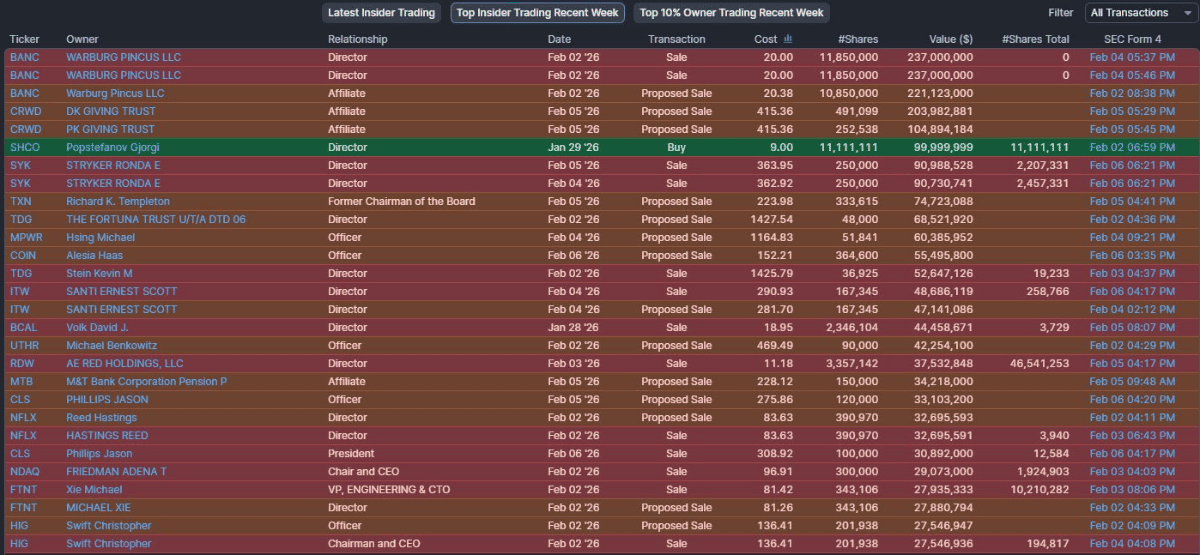Image resolution: width=1200 pixels, height=555 pixels.
Task: Sort by the #Shares Total column header
Action: coord(1035,39)
